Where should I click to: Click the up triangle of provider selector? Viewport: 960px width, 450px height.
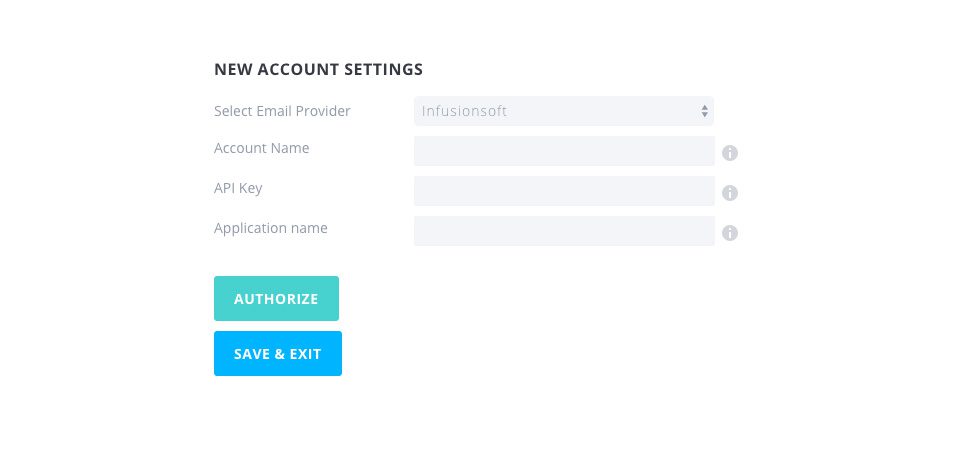coord(704,107)
